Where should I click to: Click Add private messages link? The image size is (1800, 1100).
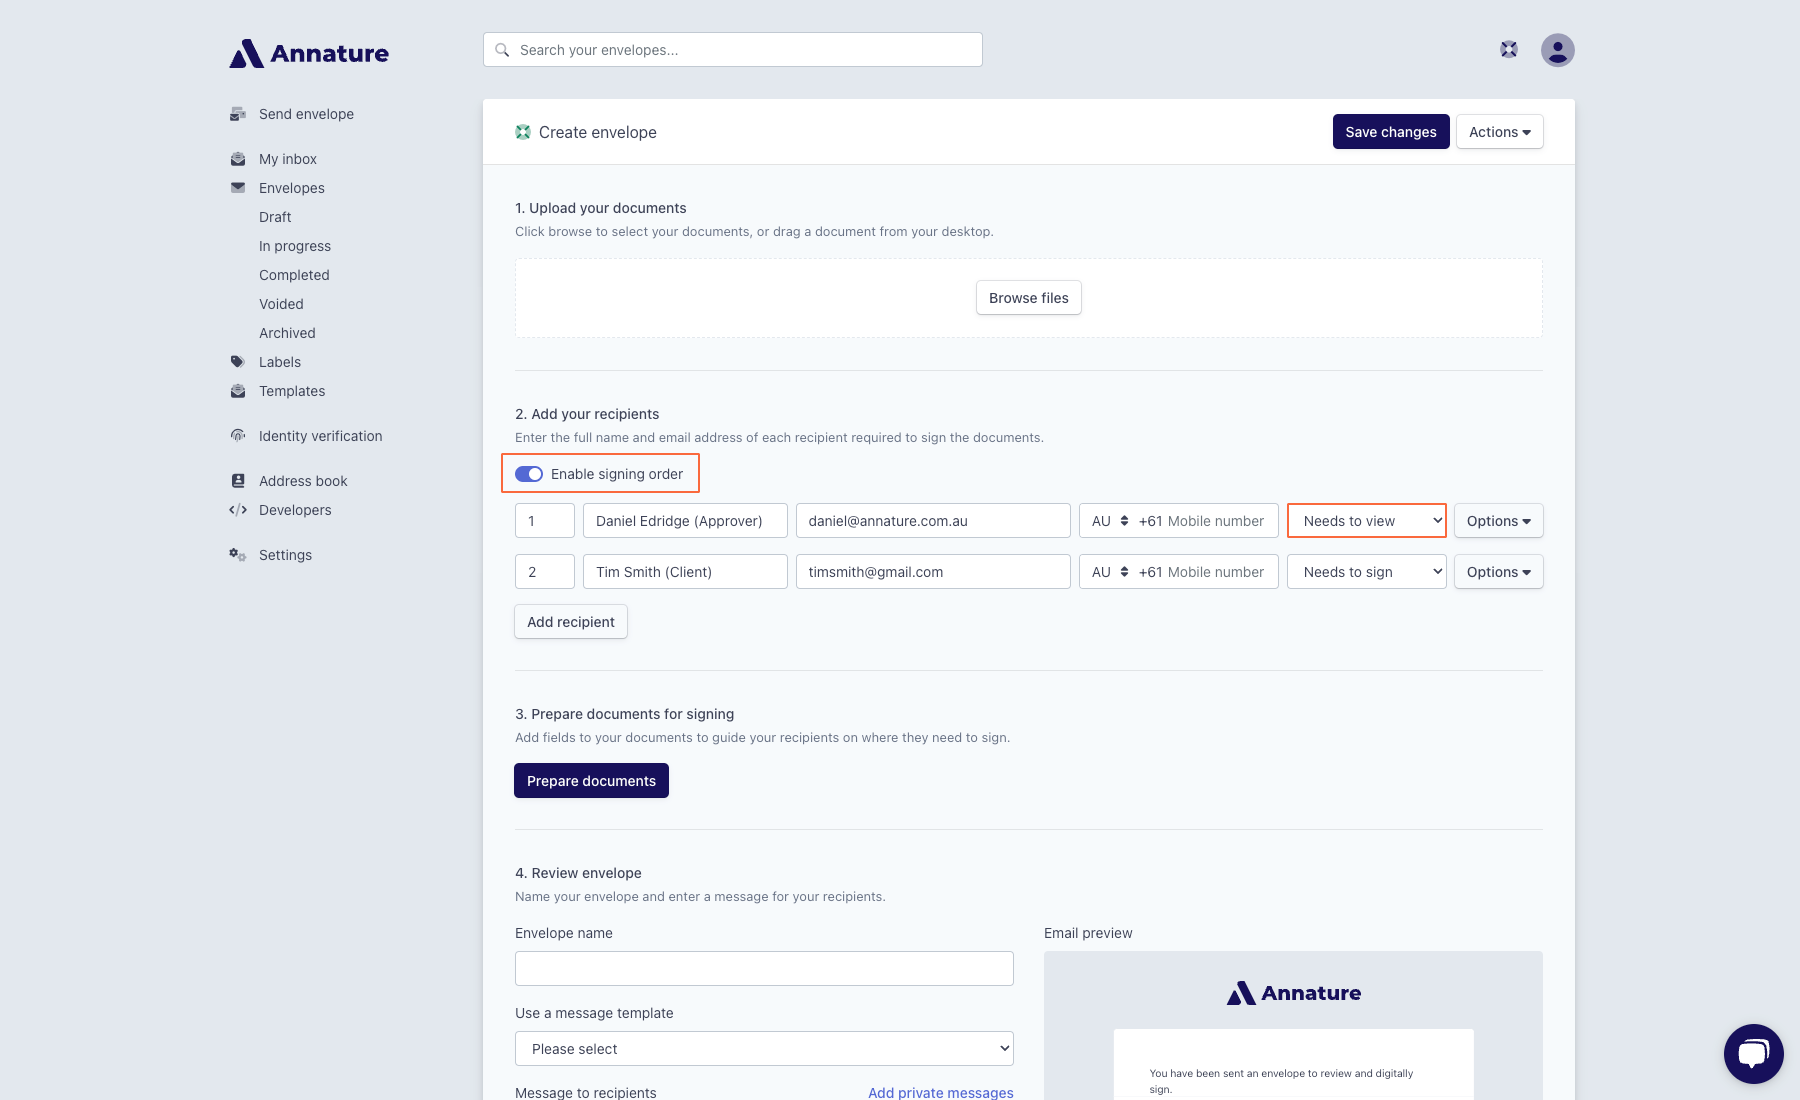941,1093
